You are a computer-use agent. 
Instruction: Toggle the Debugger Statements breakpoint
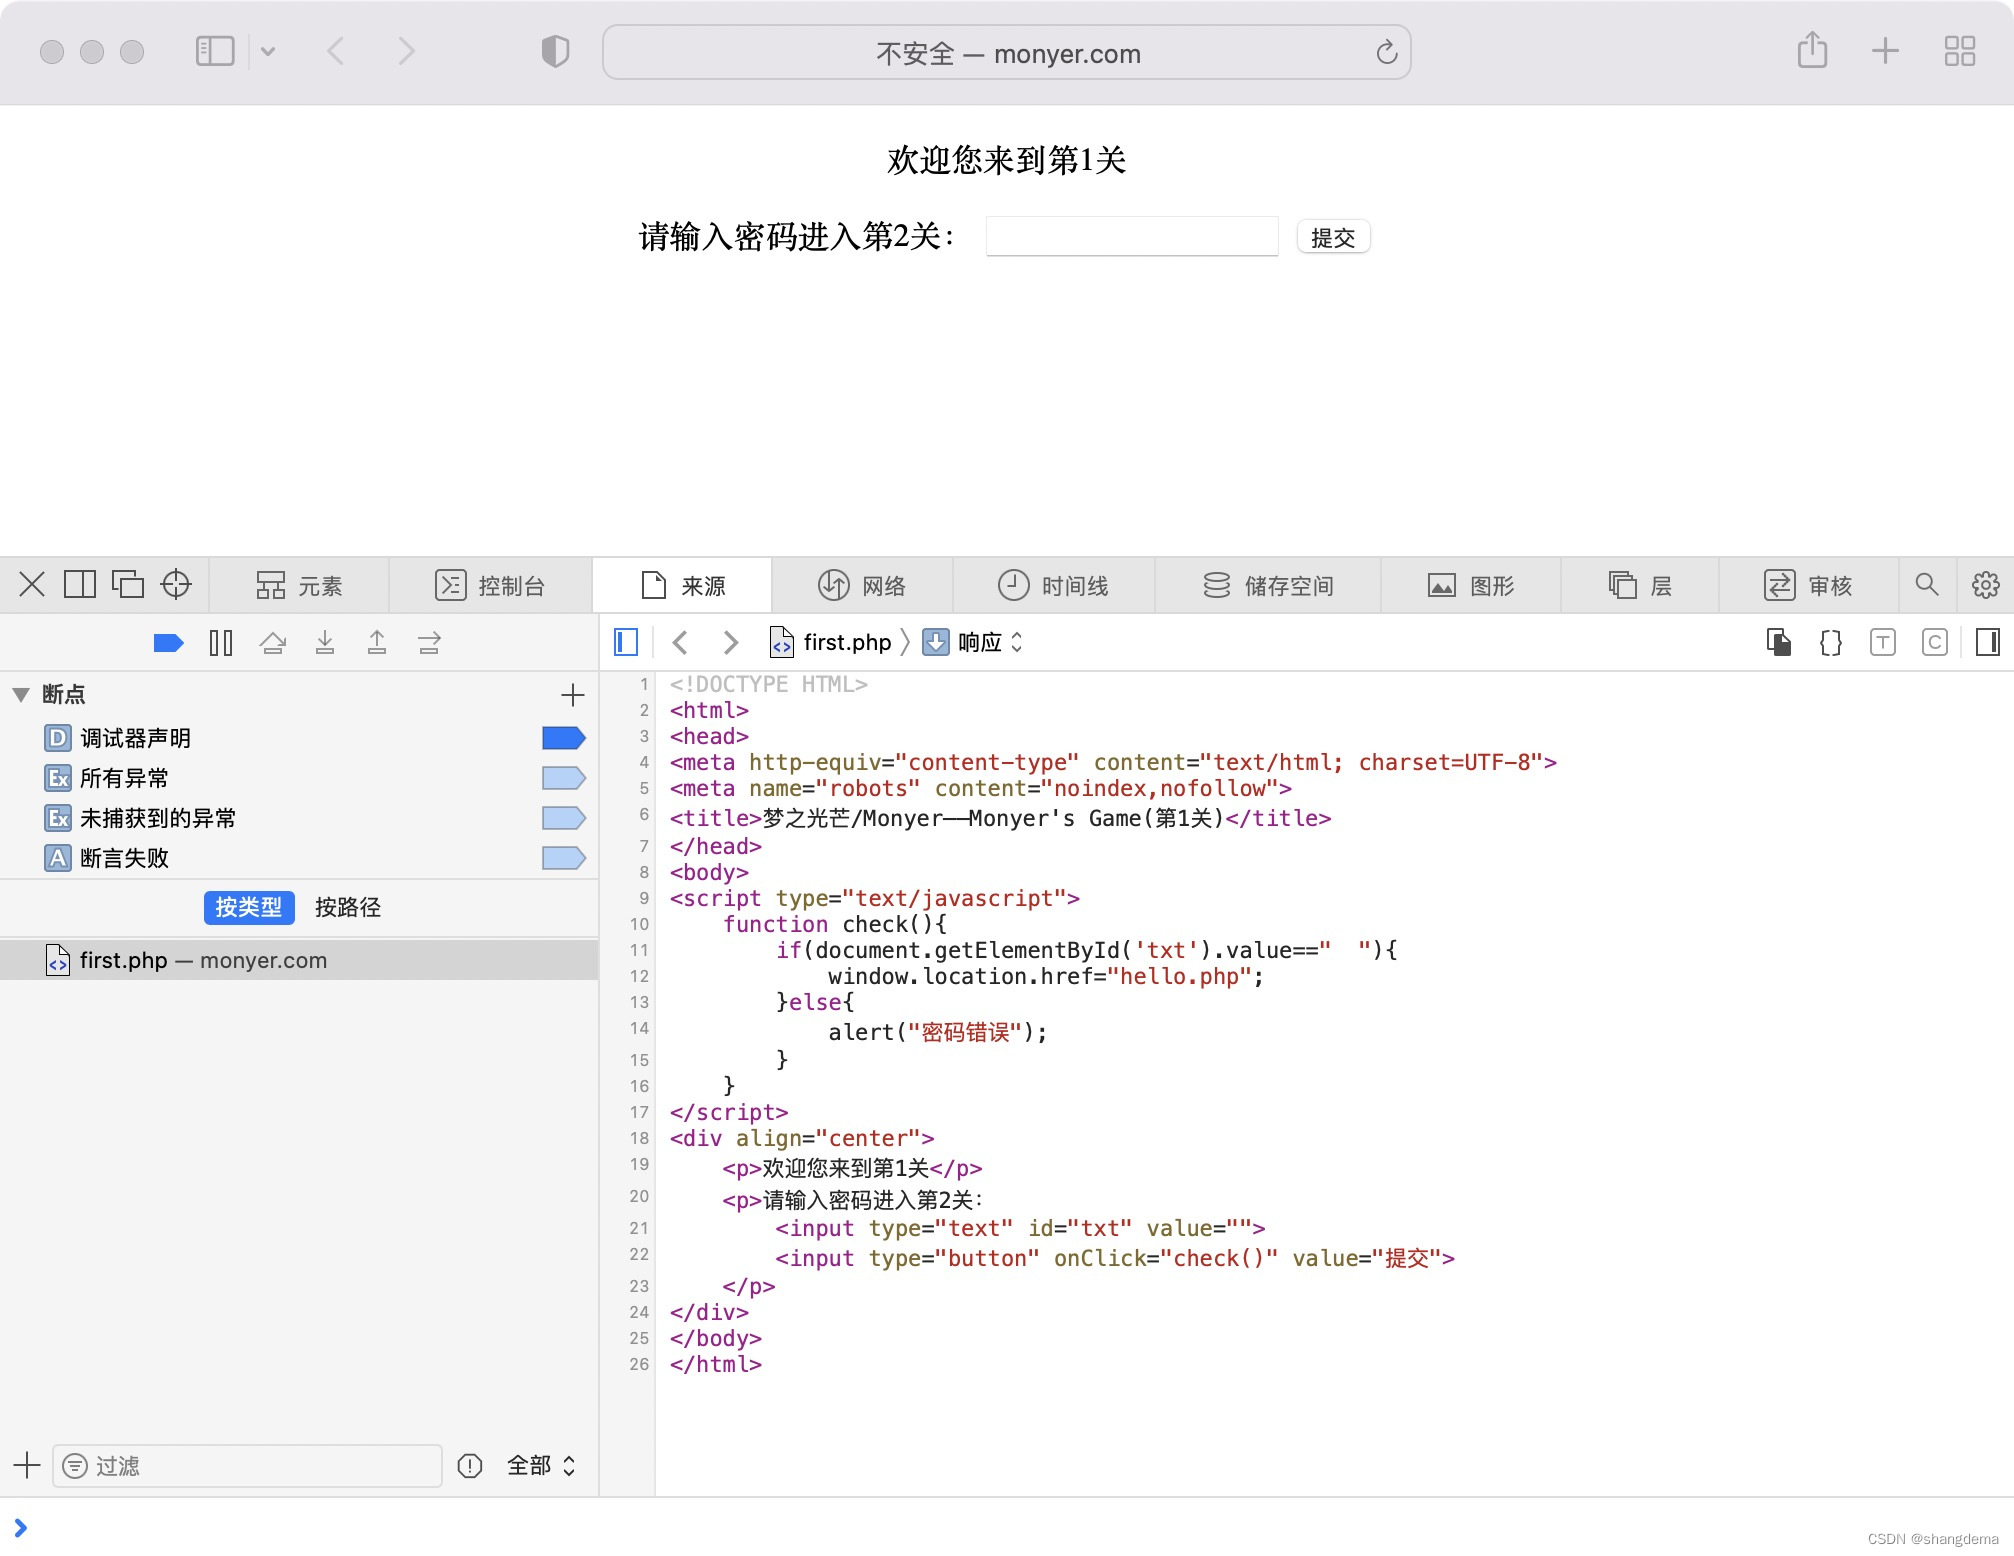coord(563,738)
